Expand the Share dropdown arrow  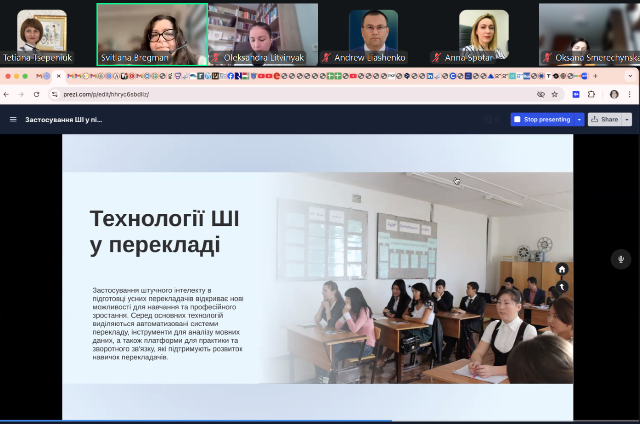[627, 120]
